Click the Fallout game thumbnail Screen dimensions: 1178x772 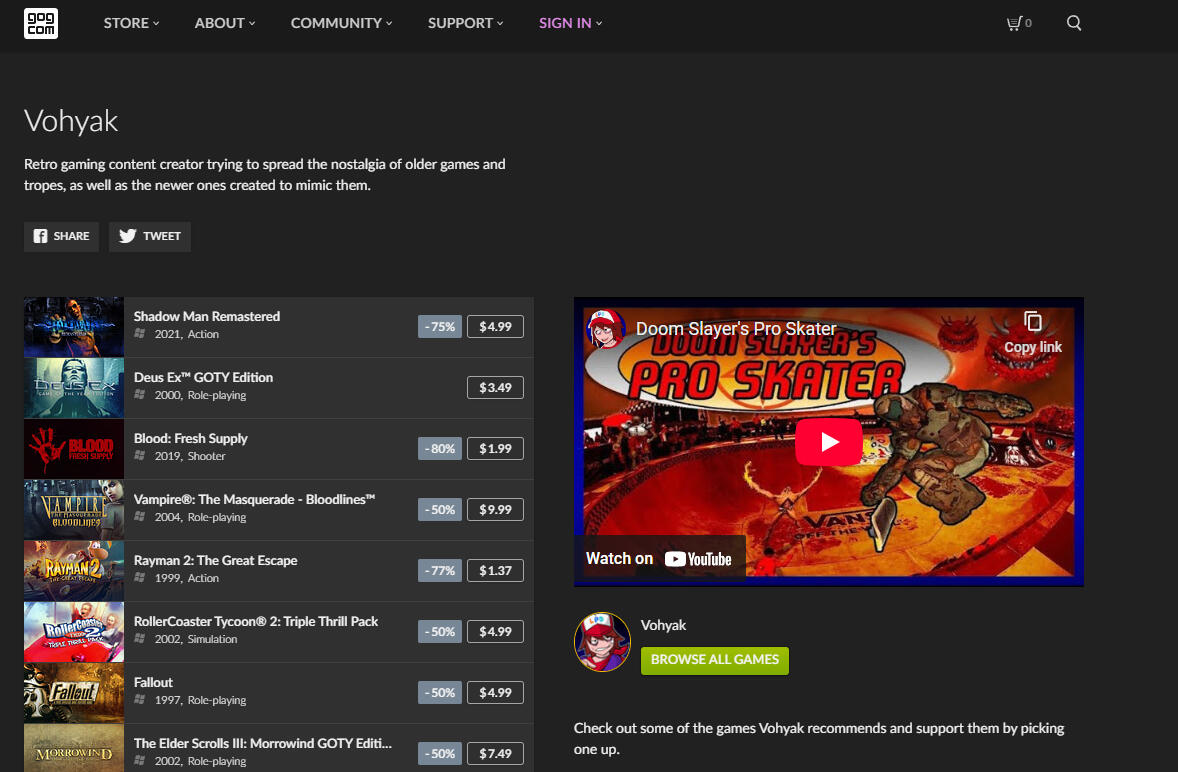tap(74, 693)
